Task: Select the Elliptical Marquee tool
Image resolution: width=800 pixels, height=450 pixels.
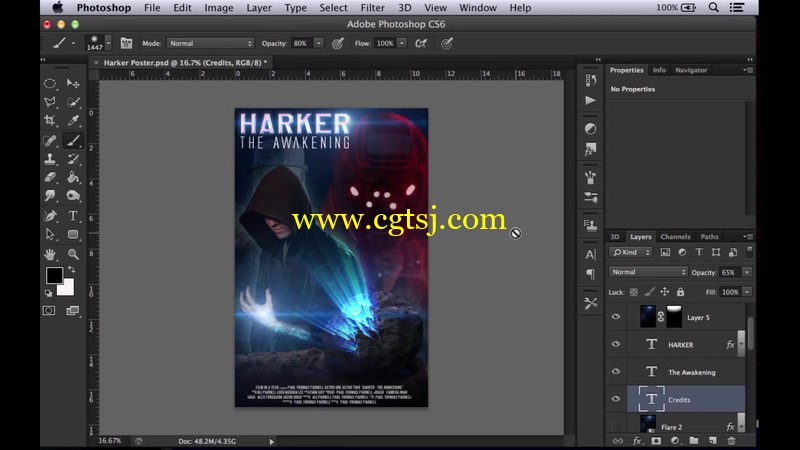Action: (x=50, y=83)
